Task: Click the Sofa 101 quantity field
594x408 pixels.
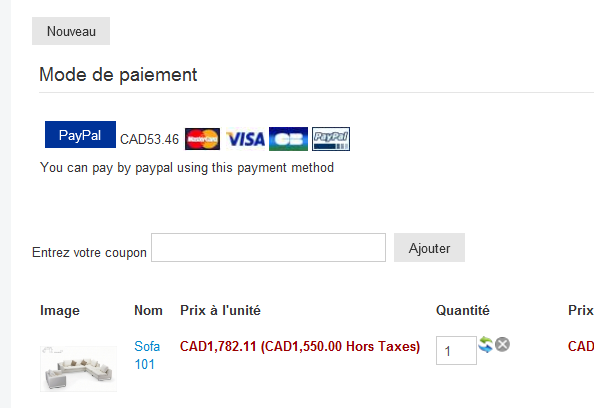Action: tap(456, 350)
